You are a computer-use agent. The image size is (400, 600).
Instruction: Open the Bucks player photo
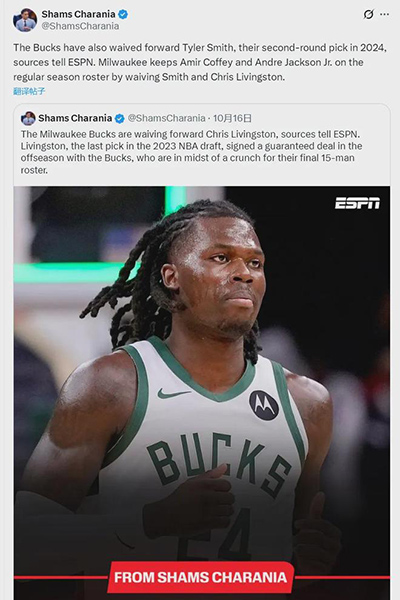click(202, 393)
